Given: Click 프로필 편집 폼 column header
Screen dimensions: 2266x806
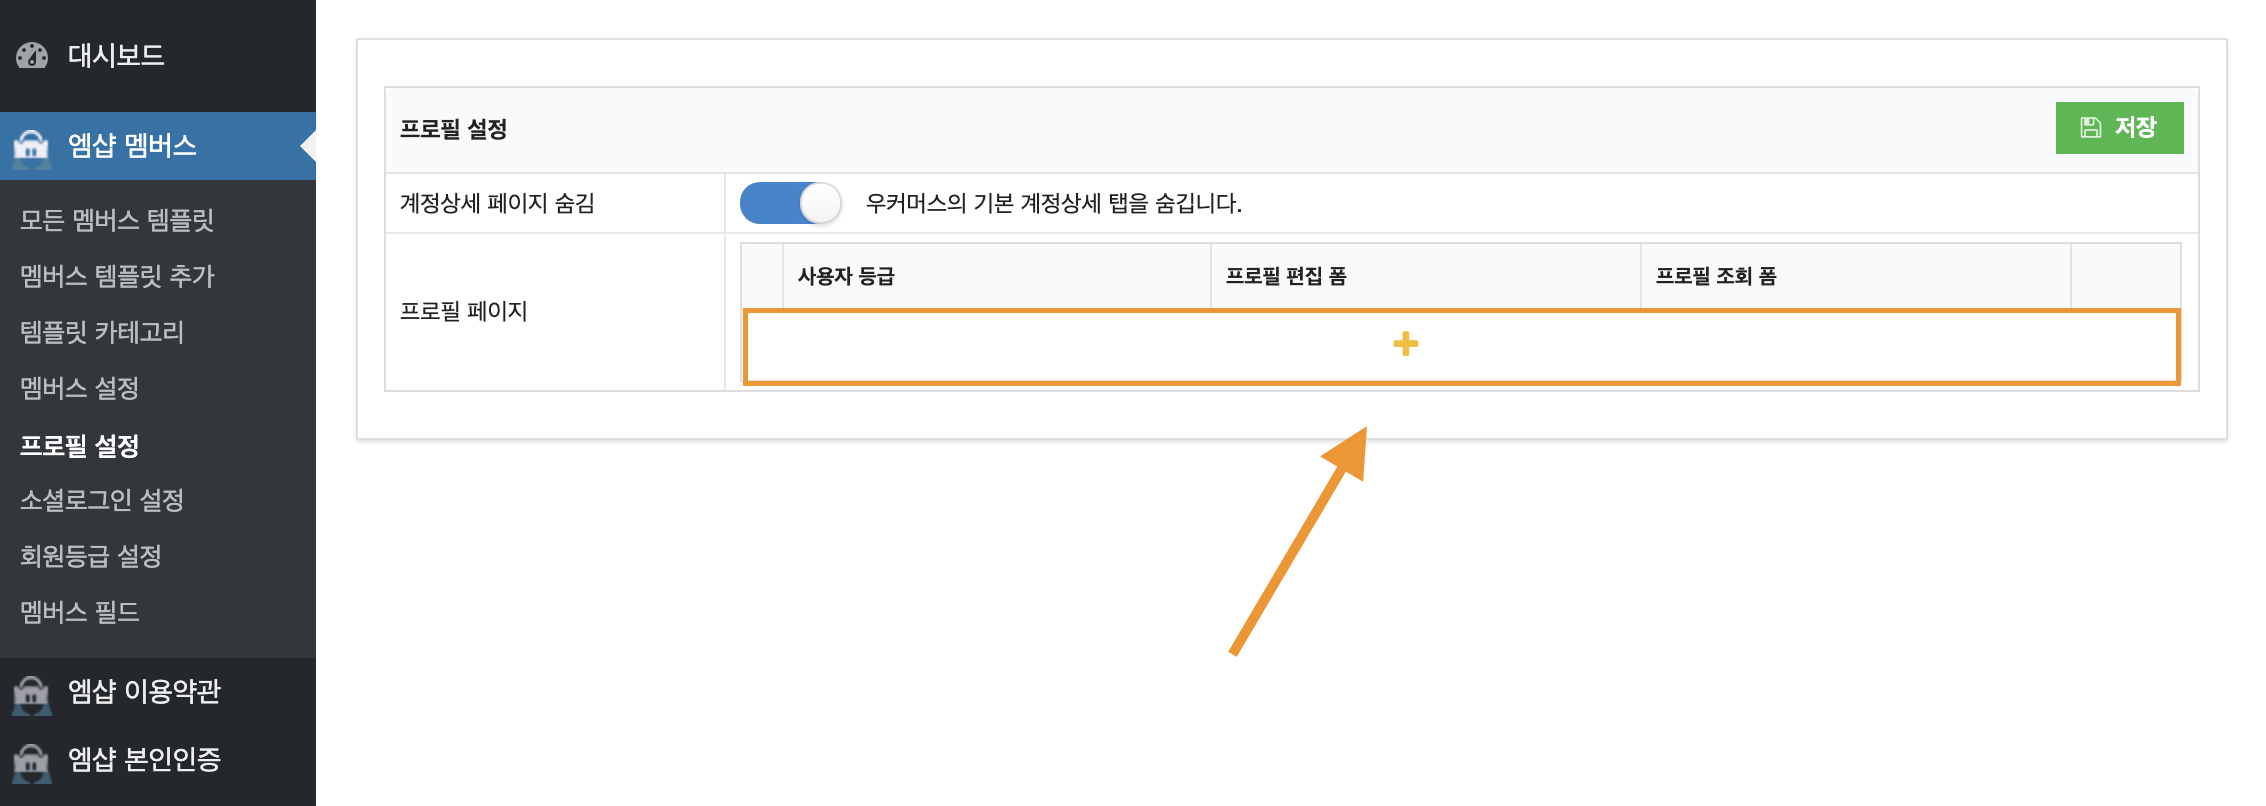Looking at the screenshot, I should click(x=1286, y=276).
